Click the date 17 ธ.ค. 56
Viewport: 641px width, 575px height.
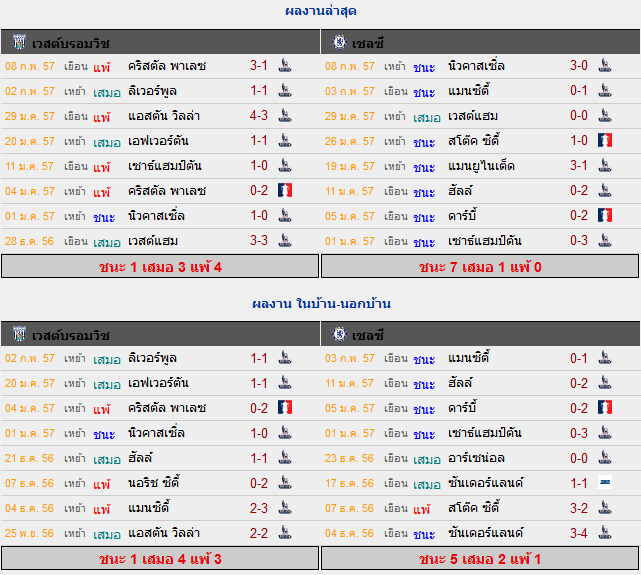pyautogui.click(x=350, y=483)
